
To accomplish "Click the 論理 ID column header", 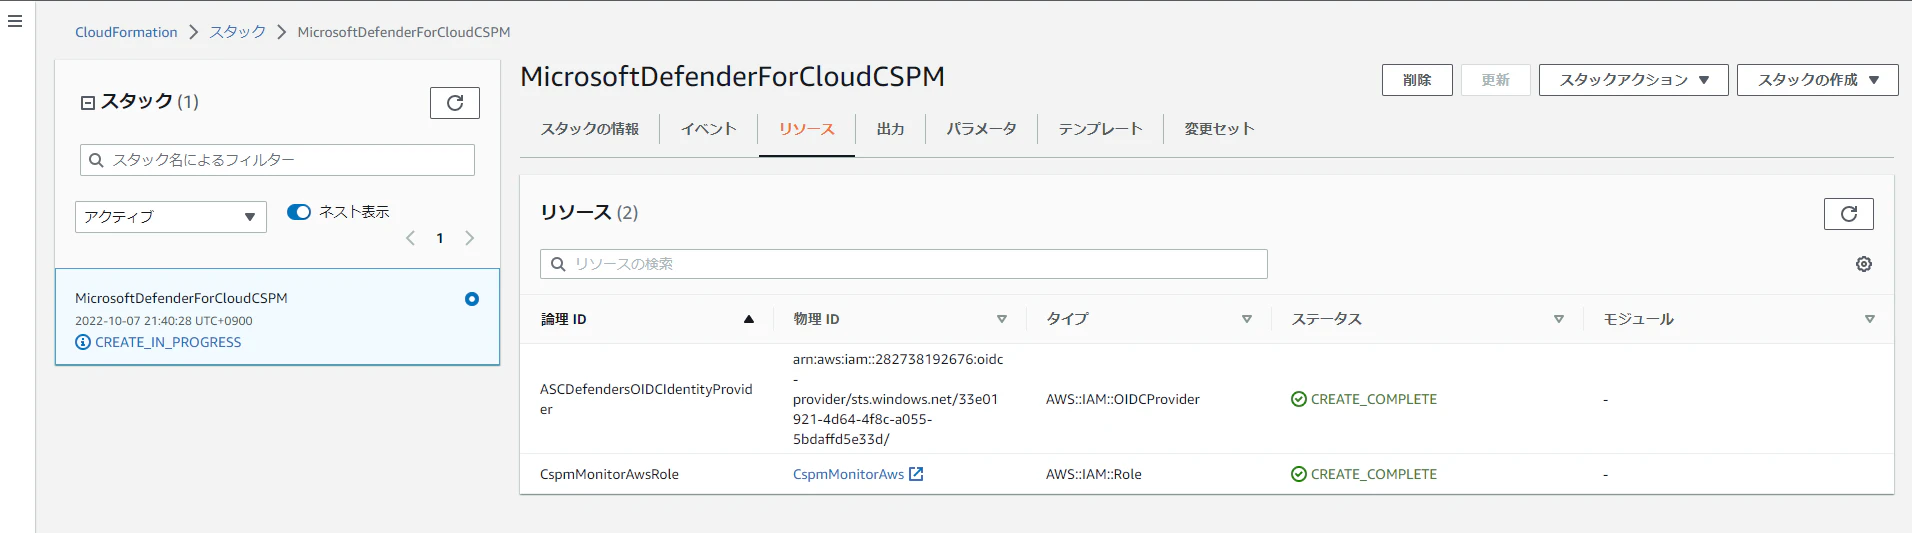I will pyautogui.click(x=564, y=319).
